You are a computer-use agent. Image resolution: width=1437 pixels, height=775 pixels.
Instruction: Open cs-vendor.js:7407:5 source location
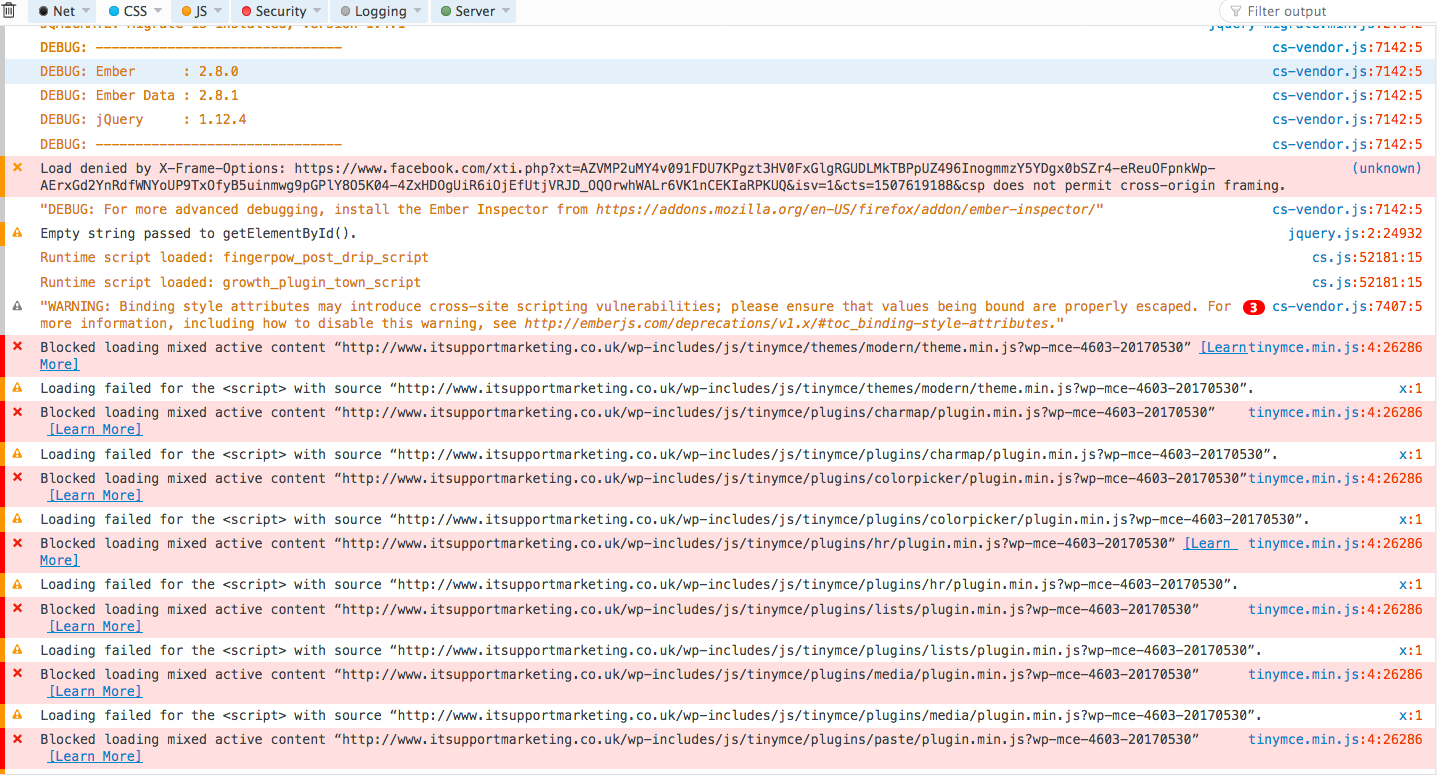(x=1346, y=307)
